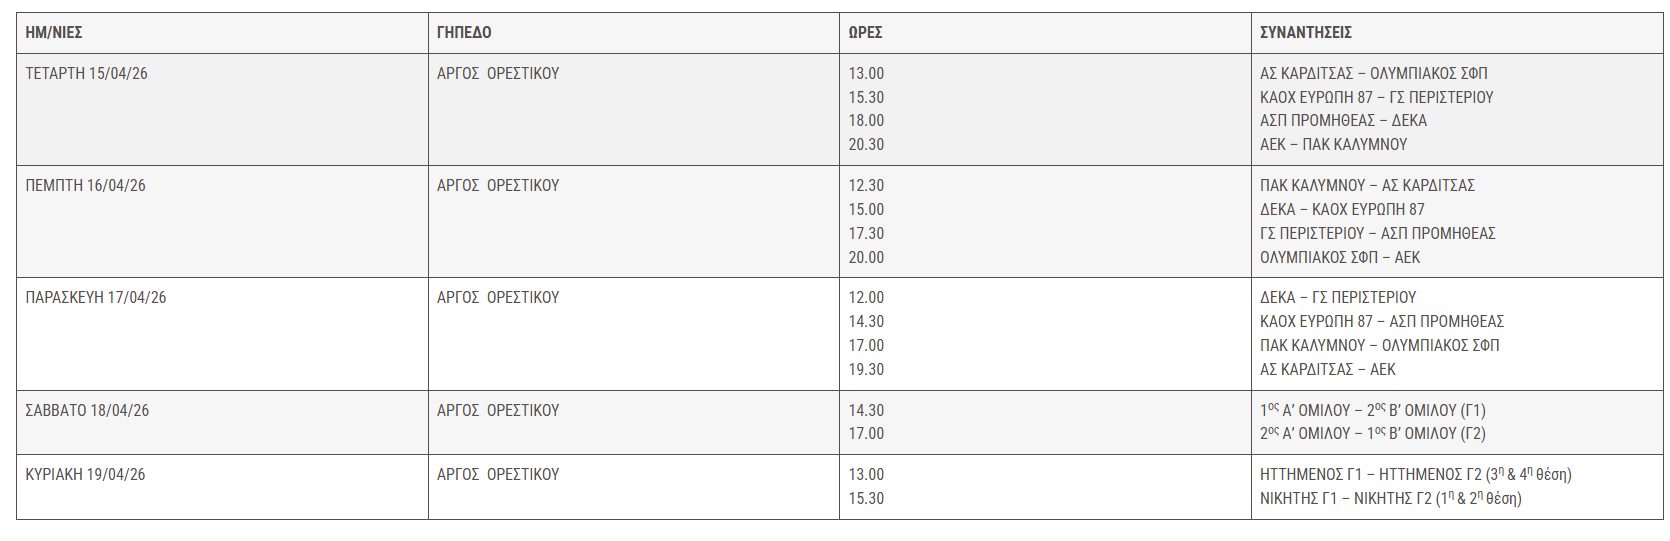The width and height of the screenshot is (1670, 541).
Task: Select the "ΑΕΚ – ΠΑΚ ΚΑΛΥΜΝΟΥ" match
Action: coord(1333,145)
